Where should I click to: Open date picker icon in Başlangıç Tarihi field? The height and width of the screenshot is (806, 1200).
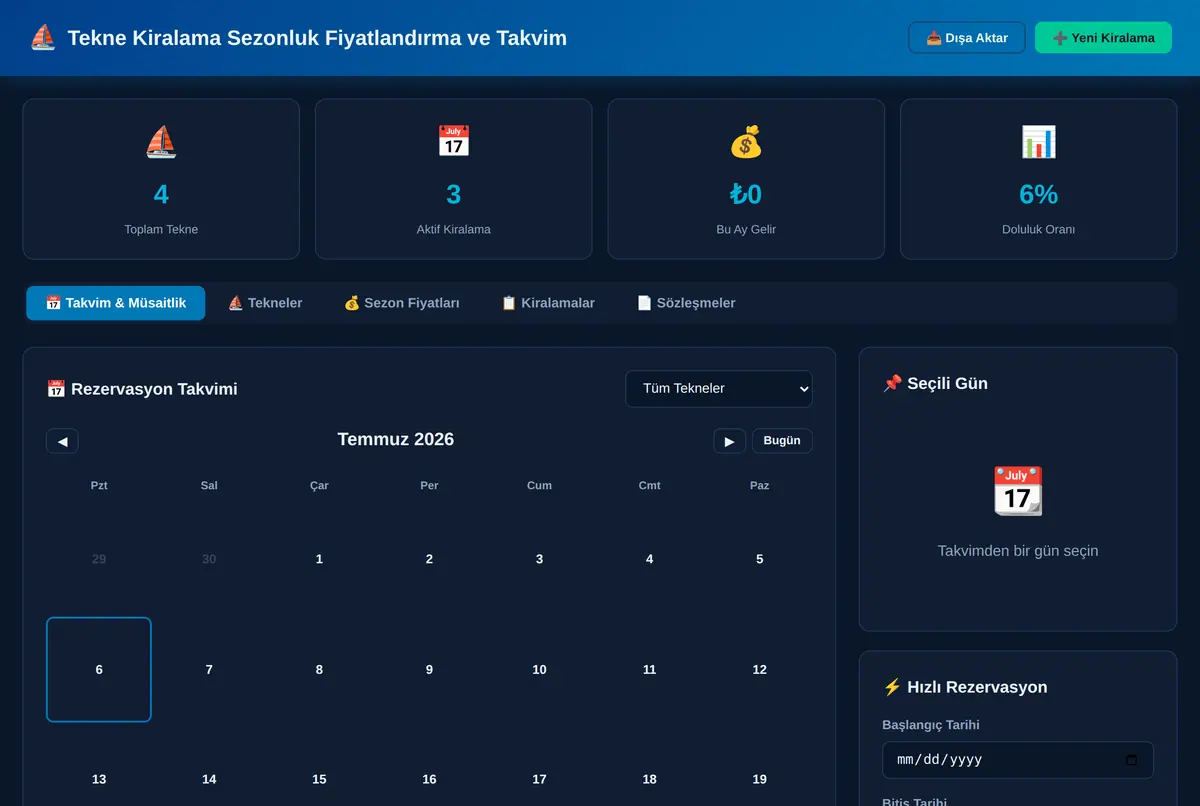1131,760
